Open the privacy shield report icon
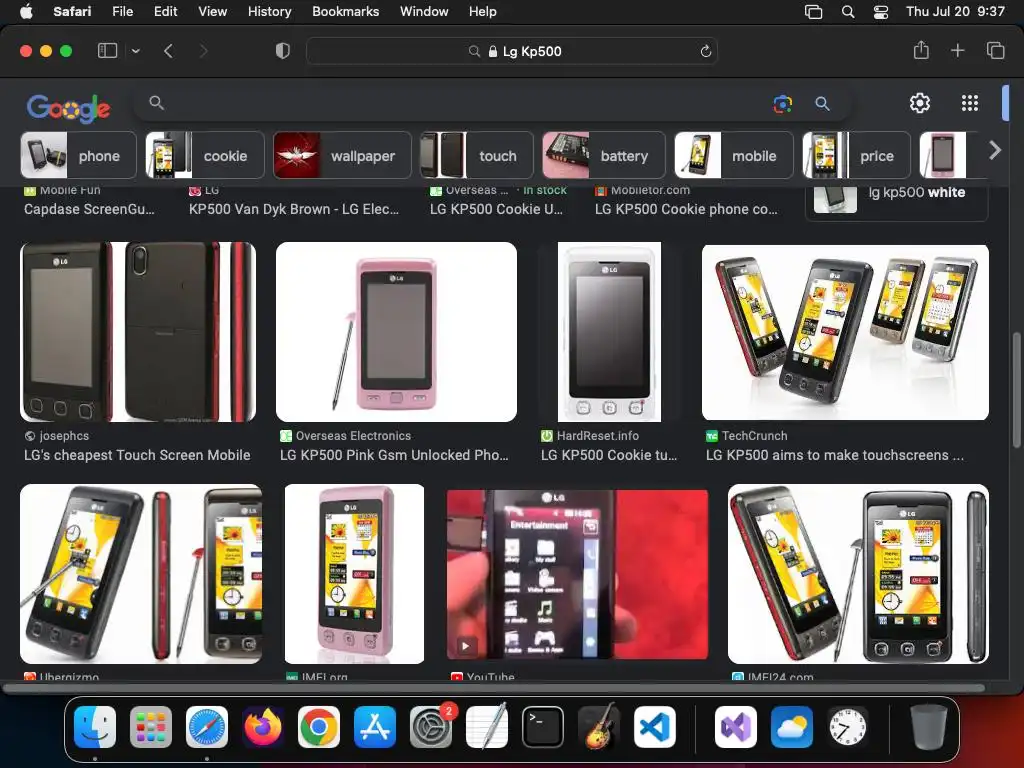This screenshot has width=1024, height=768. 283,51
